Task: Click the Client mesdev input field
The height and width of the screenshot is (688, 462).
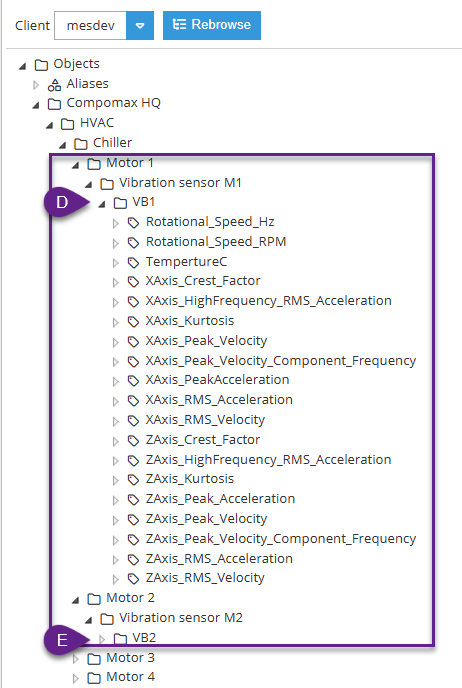Action: [x=90, y=25]
